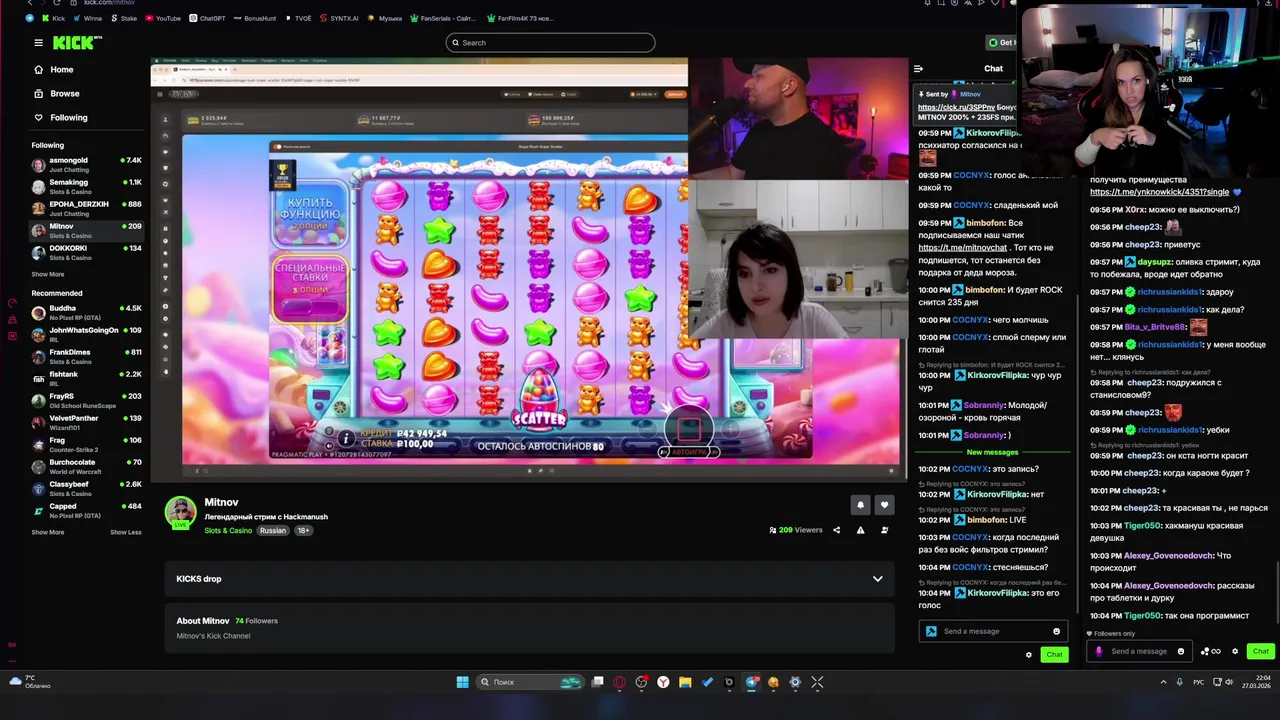Click Windows Start button
Viewport: 1280px width, 720px height.
coord(462,682)
